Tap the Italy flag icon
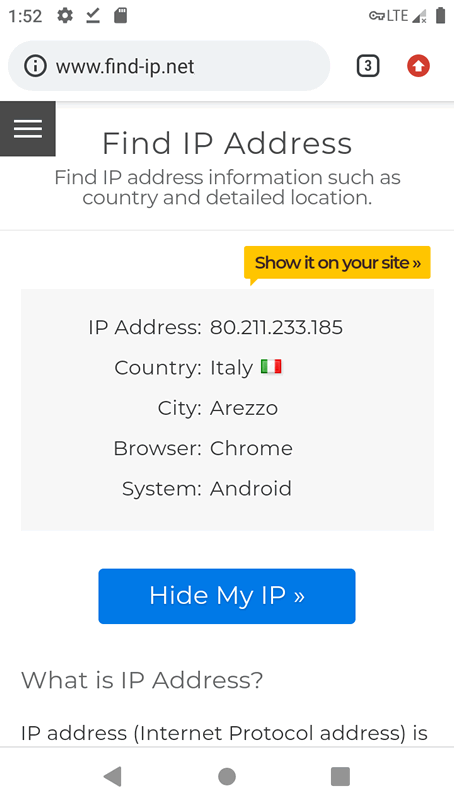The width and height of the screenshot is (454, 807). pos(271,367)
